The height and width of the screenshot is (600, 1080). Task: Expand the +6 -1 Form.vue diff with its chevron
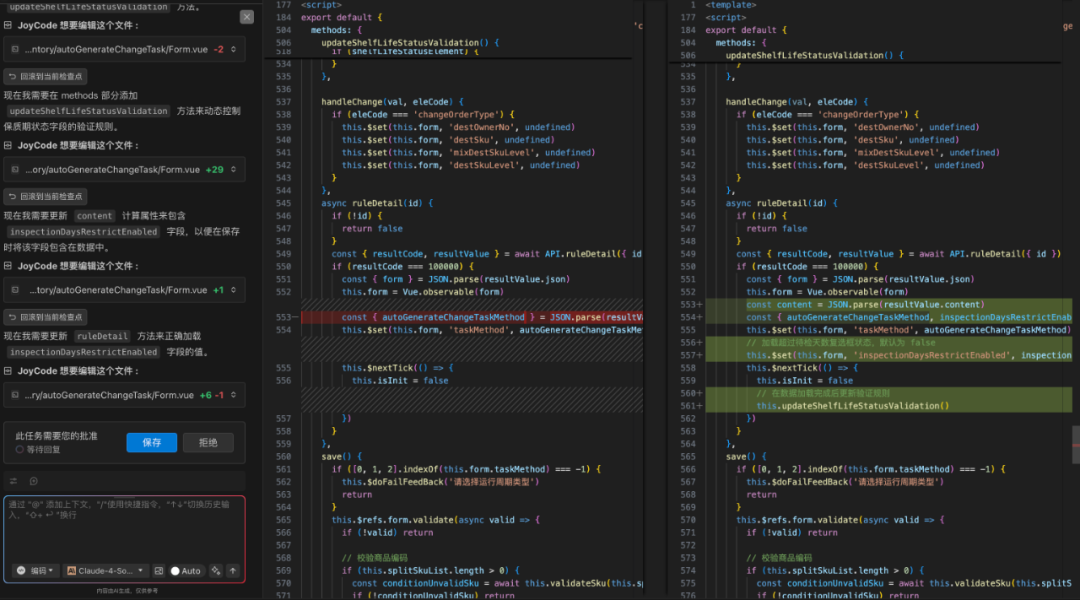[233, 395]
